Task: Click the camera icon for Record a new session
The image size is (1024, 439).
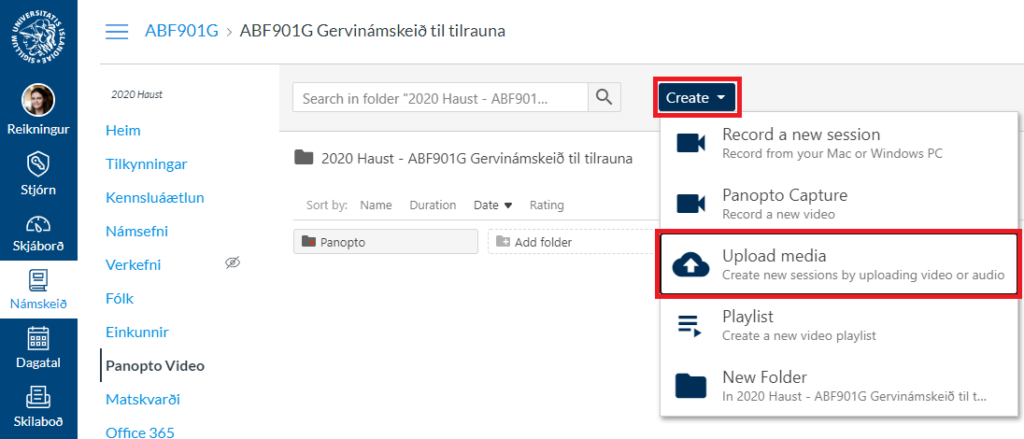Action: tap(692, 143)
